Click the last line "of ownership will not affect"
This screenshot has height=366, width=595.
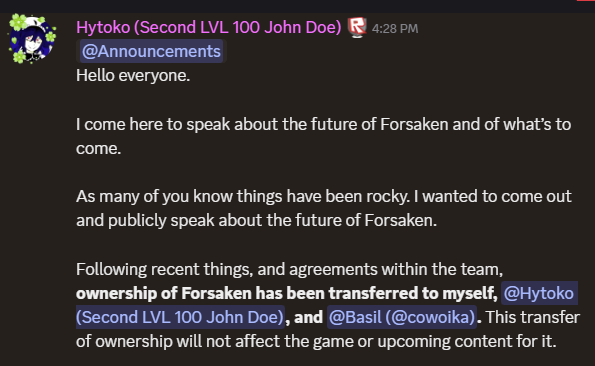pos(316,341)
